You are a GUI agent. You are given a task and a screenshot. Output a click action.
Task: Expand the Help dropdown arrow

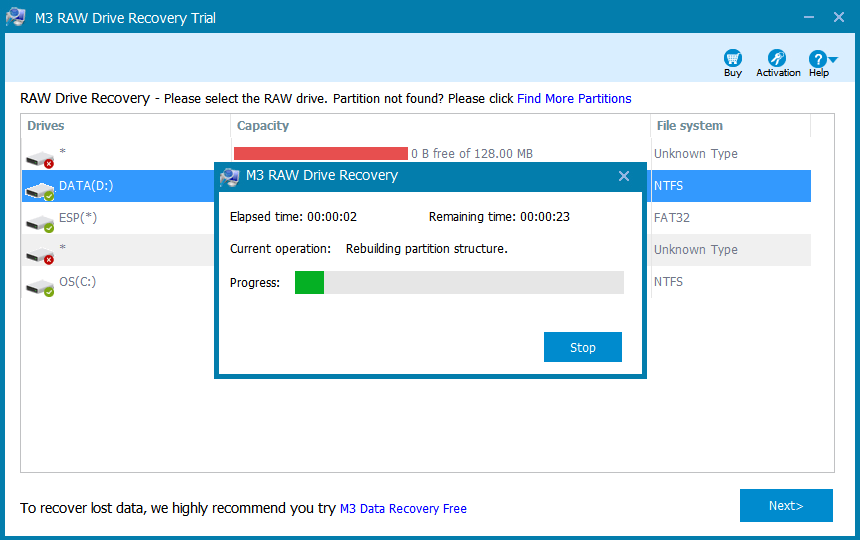[833, 59]
